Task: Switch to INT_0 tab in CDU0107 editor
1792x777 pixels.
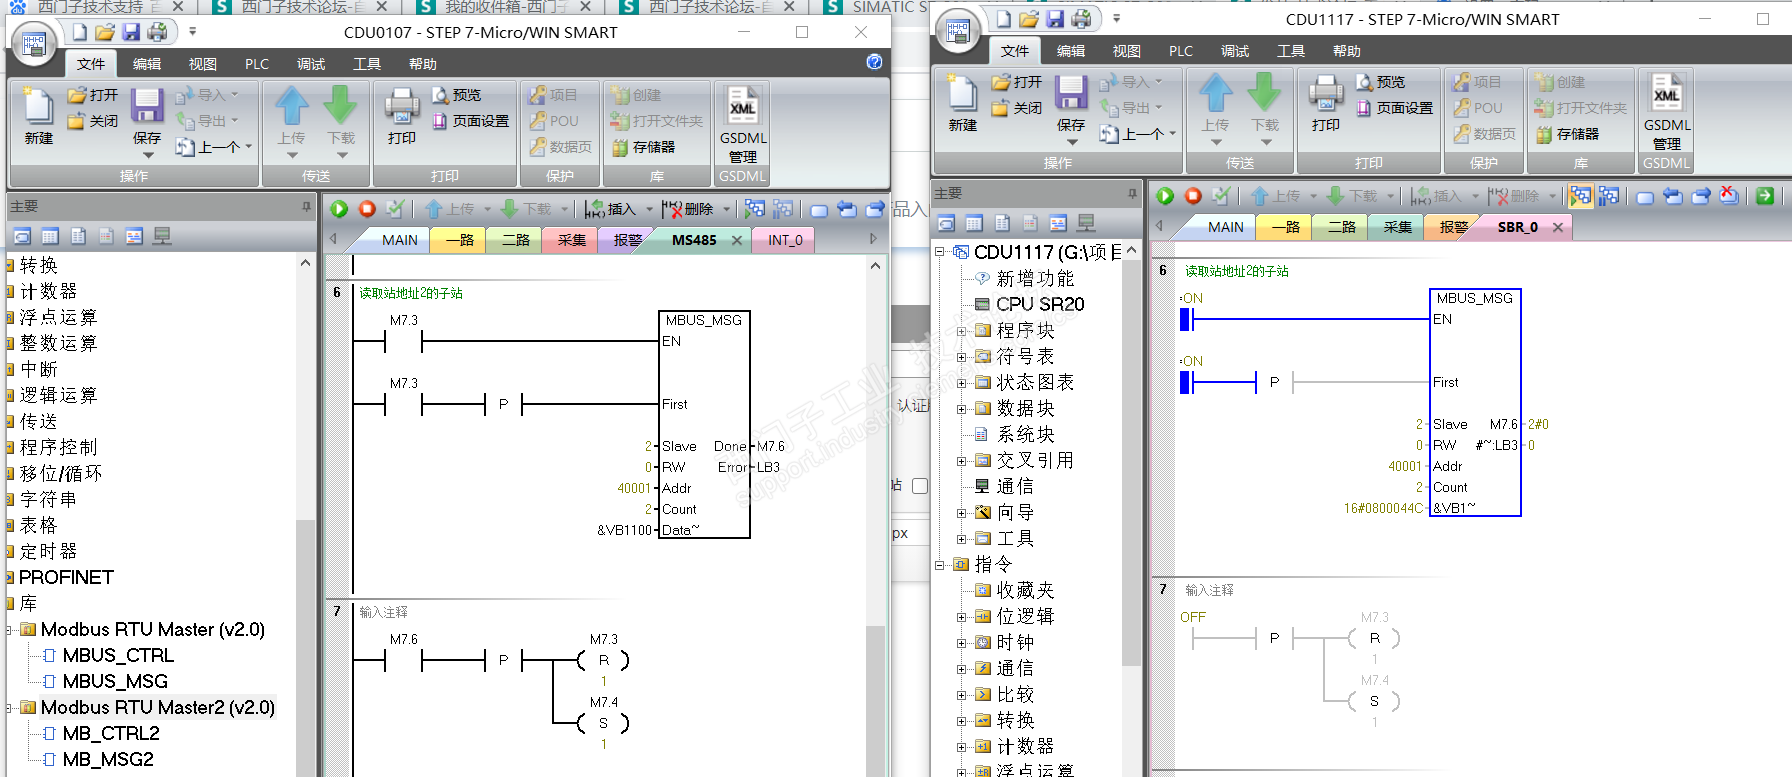Action: pos(785,240)
